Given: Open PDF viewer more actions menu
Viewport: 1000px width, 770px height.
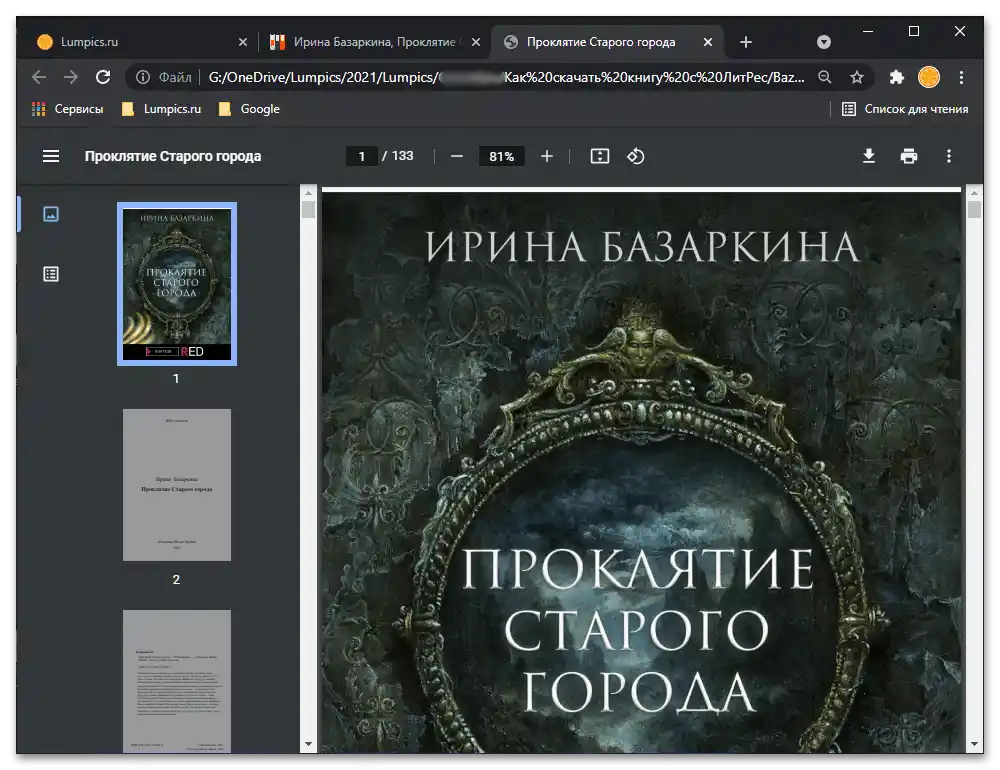Looking at the screenshot, I should pyautogui.click(x=949, y=156).
